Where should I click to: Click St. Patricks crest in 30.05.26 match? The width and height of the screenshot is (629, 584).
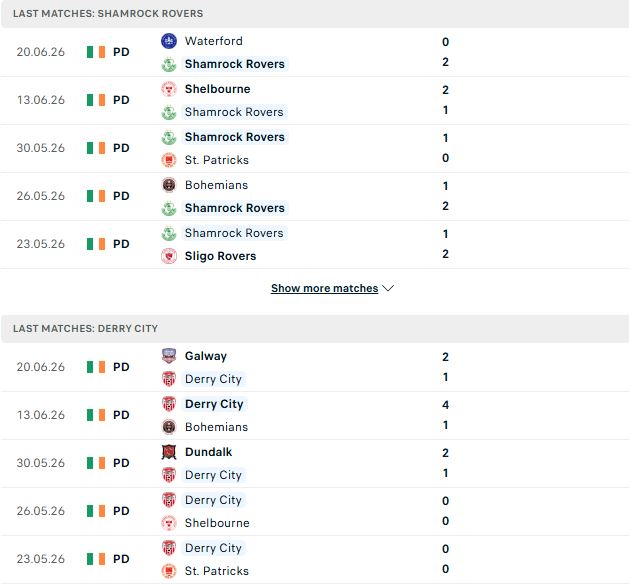pos(169,160)
